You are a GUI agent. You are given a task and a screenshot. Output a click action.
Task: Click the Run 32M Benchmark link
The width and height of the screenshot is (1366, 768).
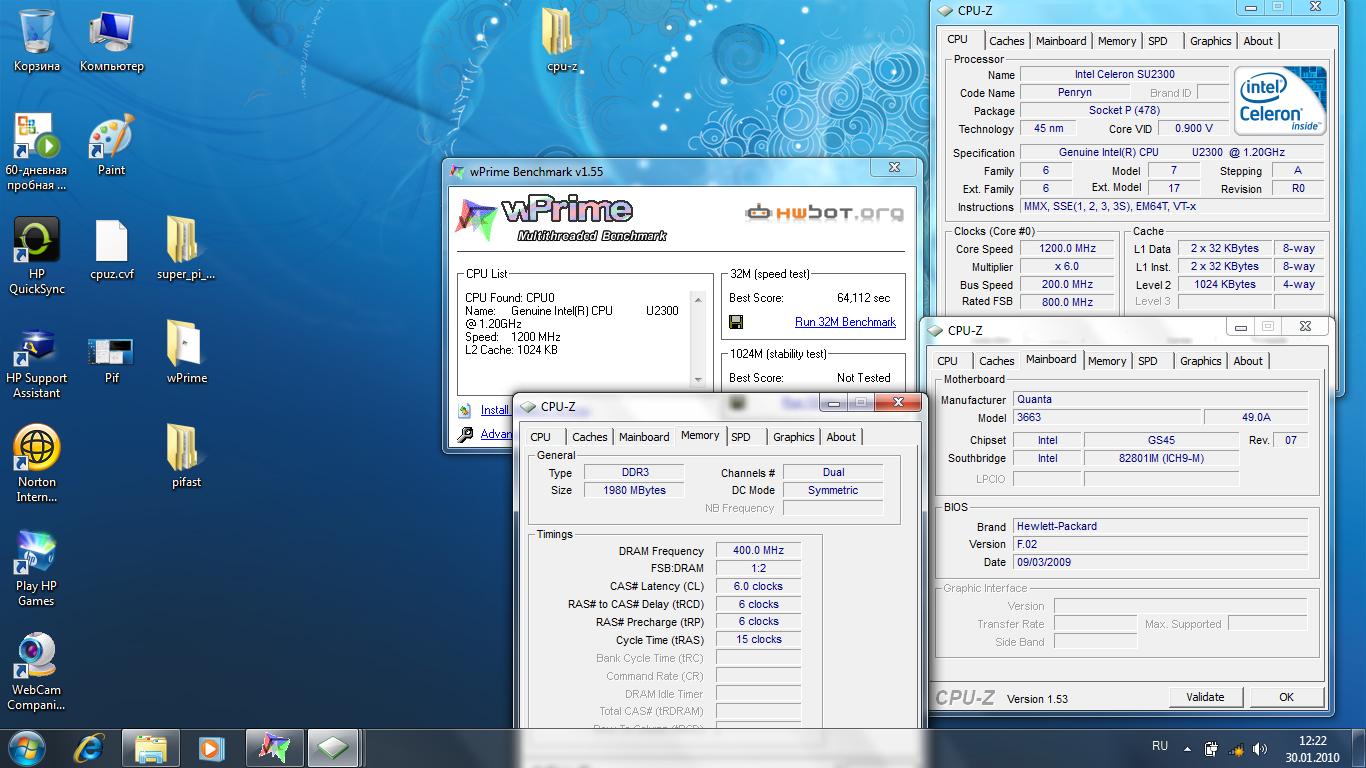(845, 322)
